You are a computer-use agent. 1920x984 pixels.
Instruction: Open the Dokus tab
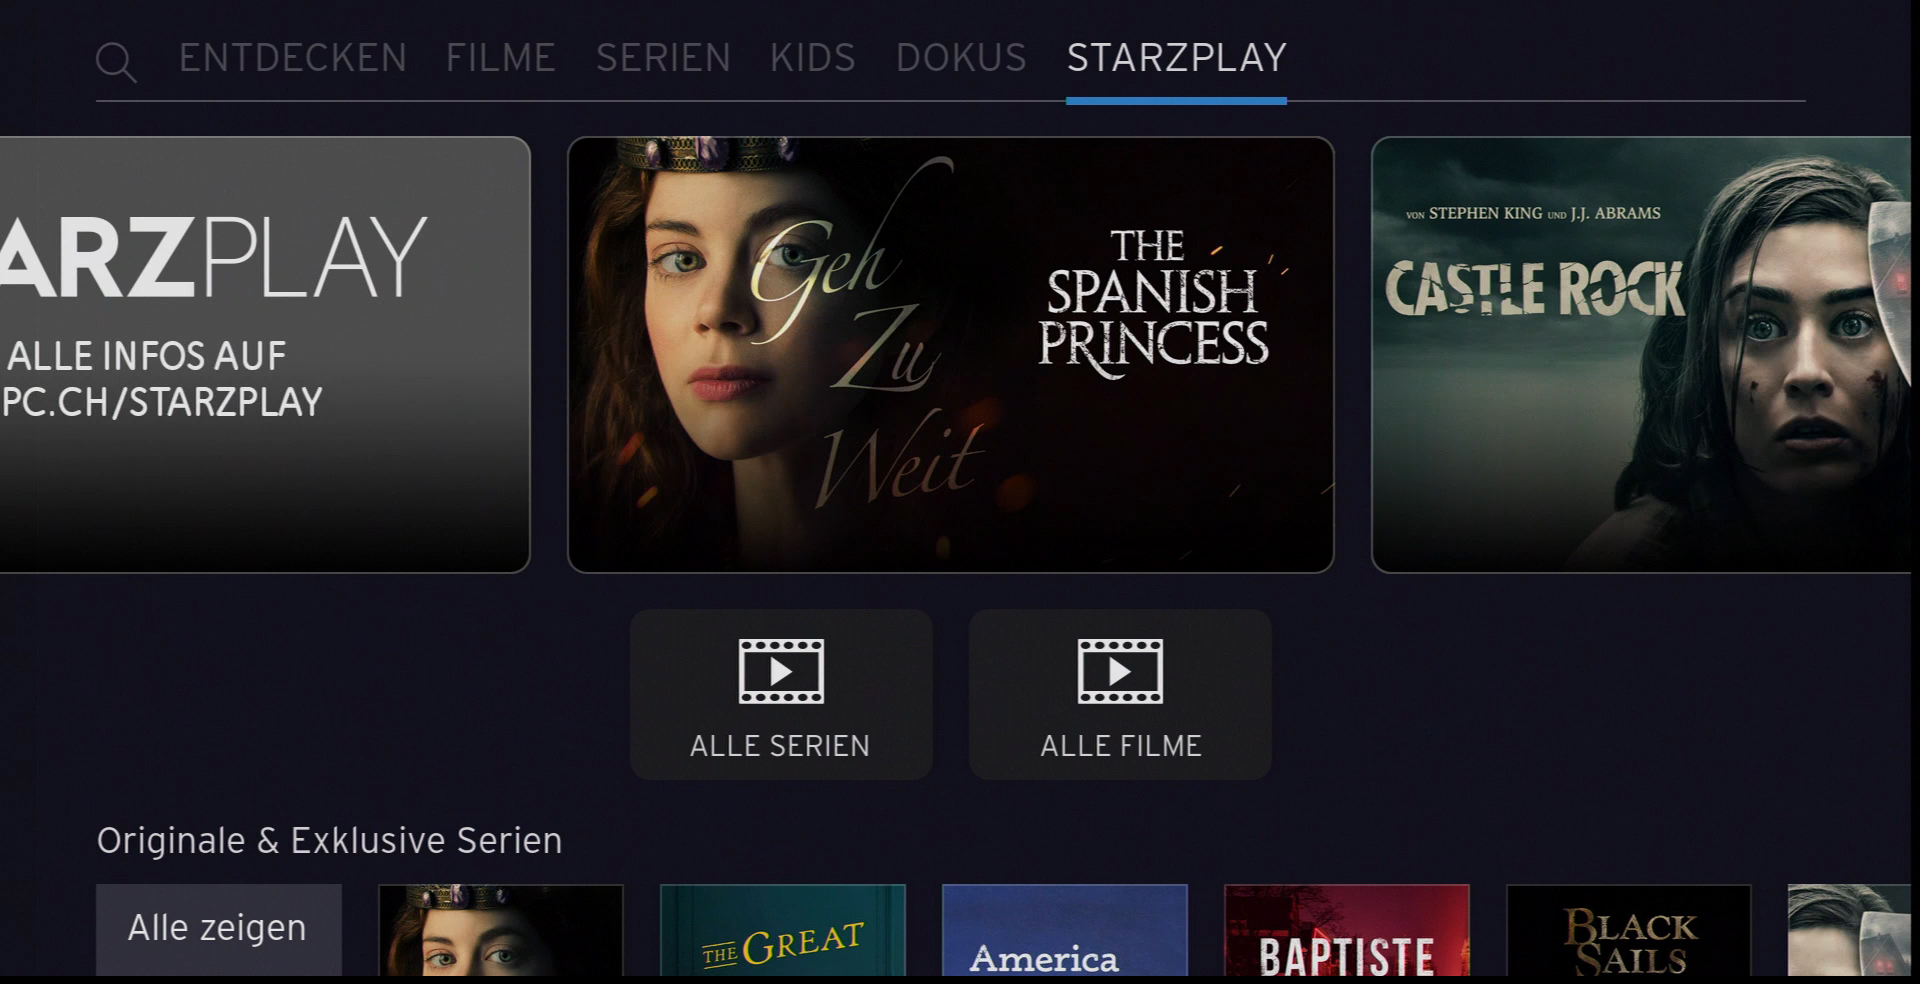(x=961, y=58)
